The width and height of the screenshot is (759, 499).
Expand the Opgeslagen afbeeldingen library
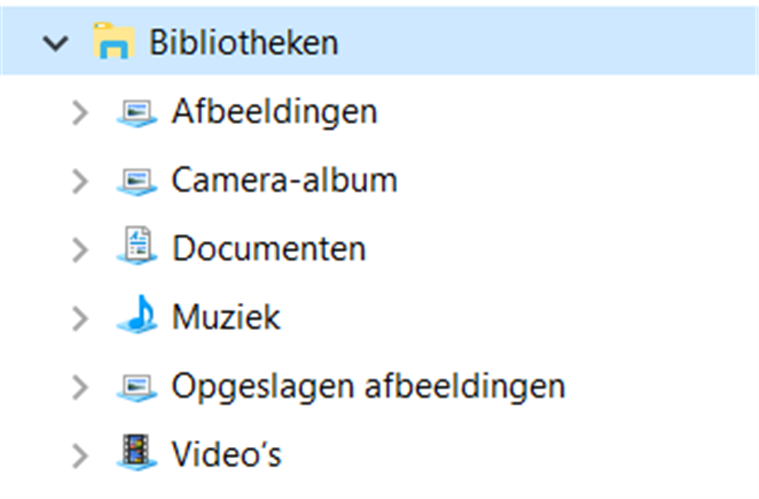[80, 388]
